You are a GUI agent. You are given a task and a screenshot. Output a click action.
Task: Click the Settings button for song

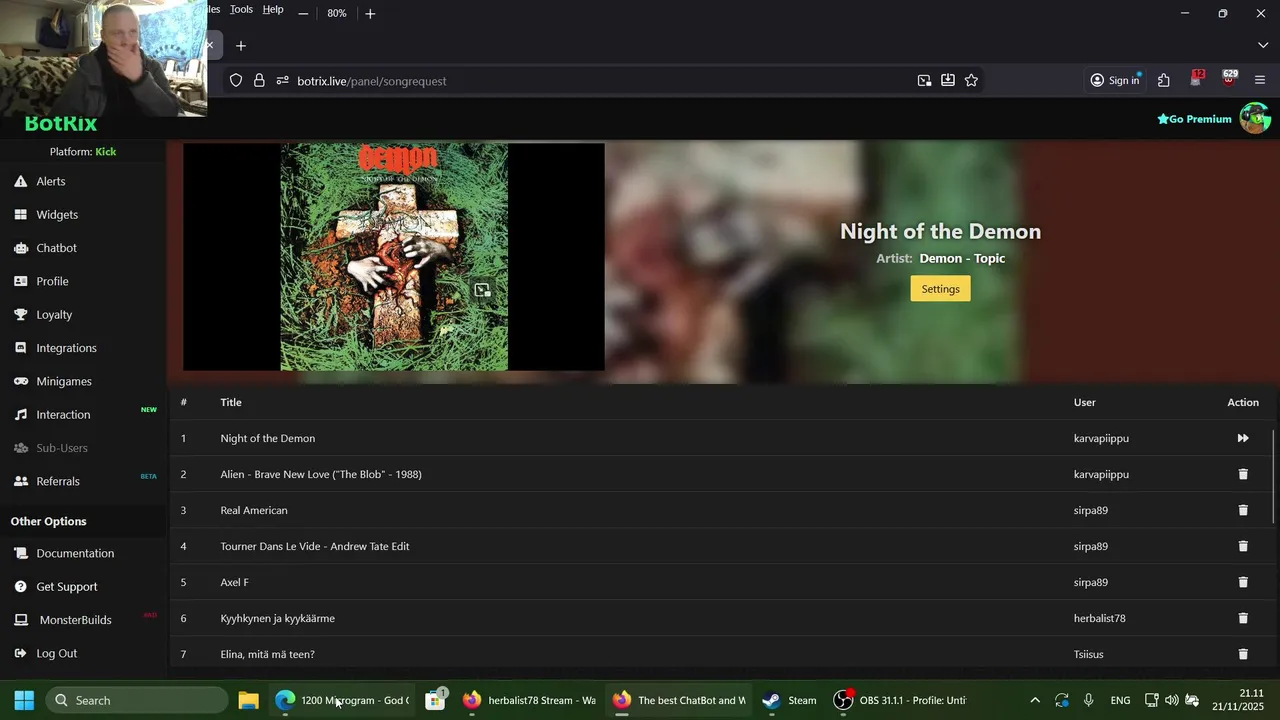point(940,289)
